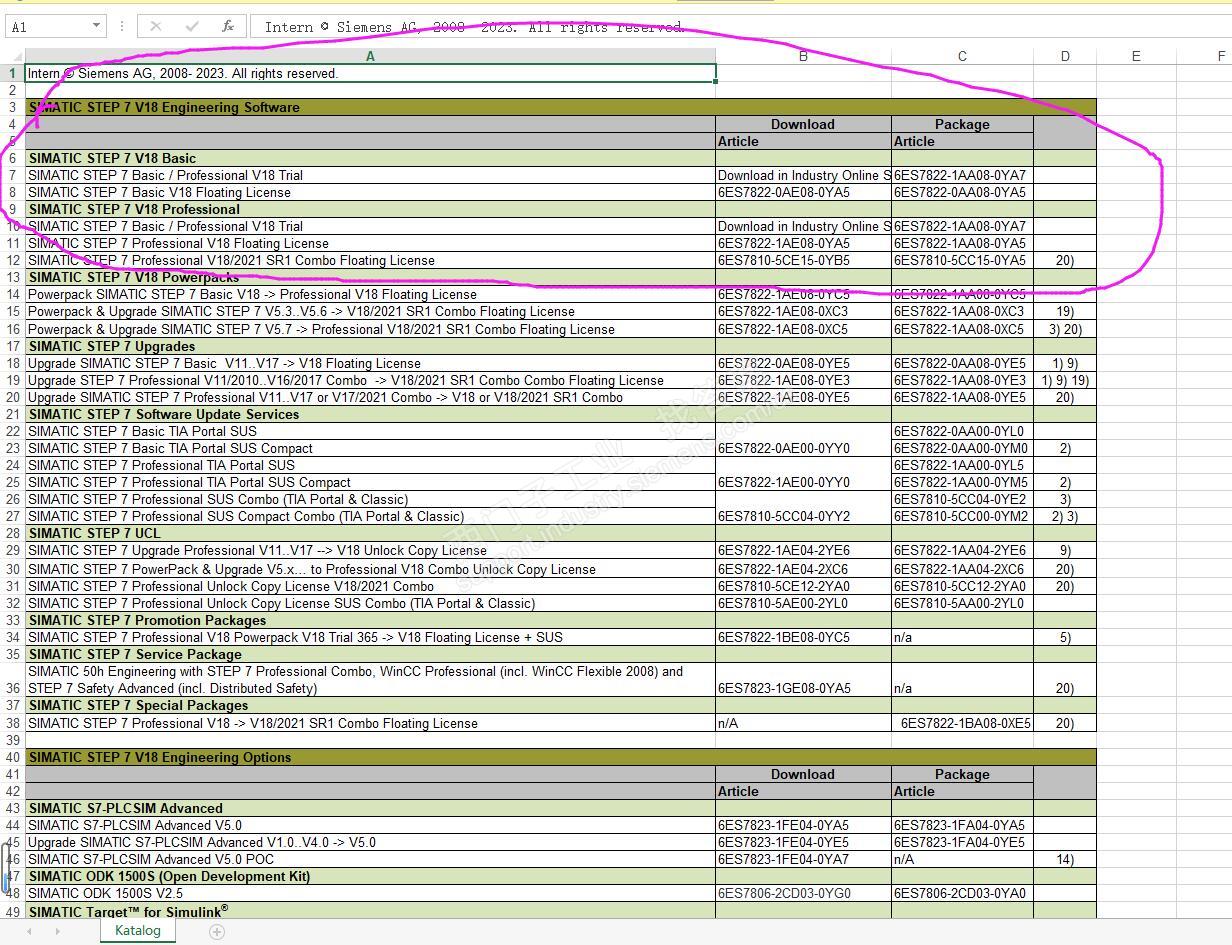The height and width of the screenshot is (945, 1232).
Task: Click the Enter checkmark icon in formula bar
Action: click(x=192, y=27)
